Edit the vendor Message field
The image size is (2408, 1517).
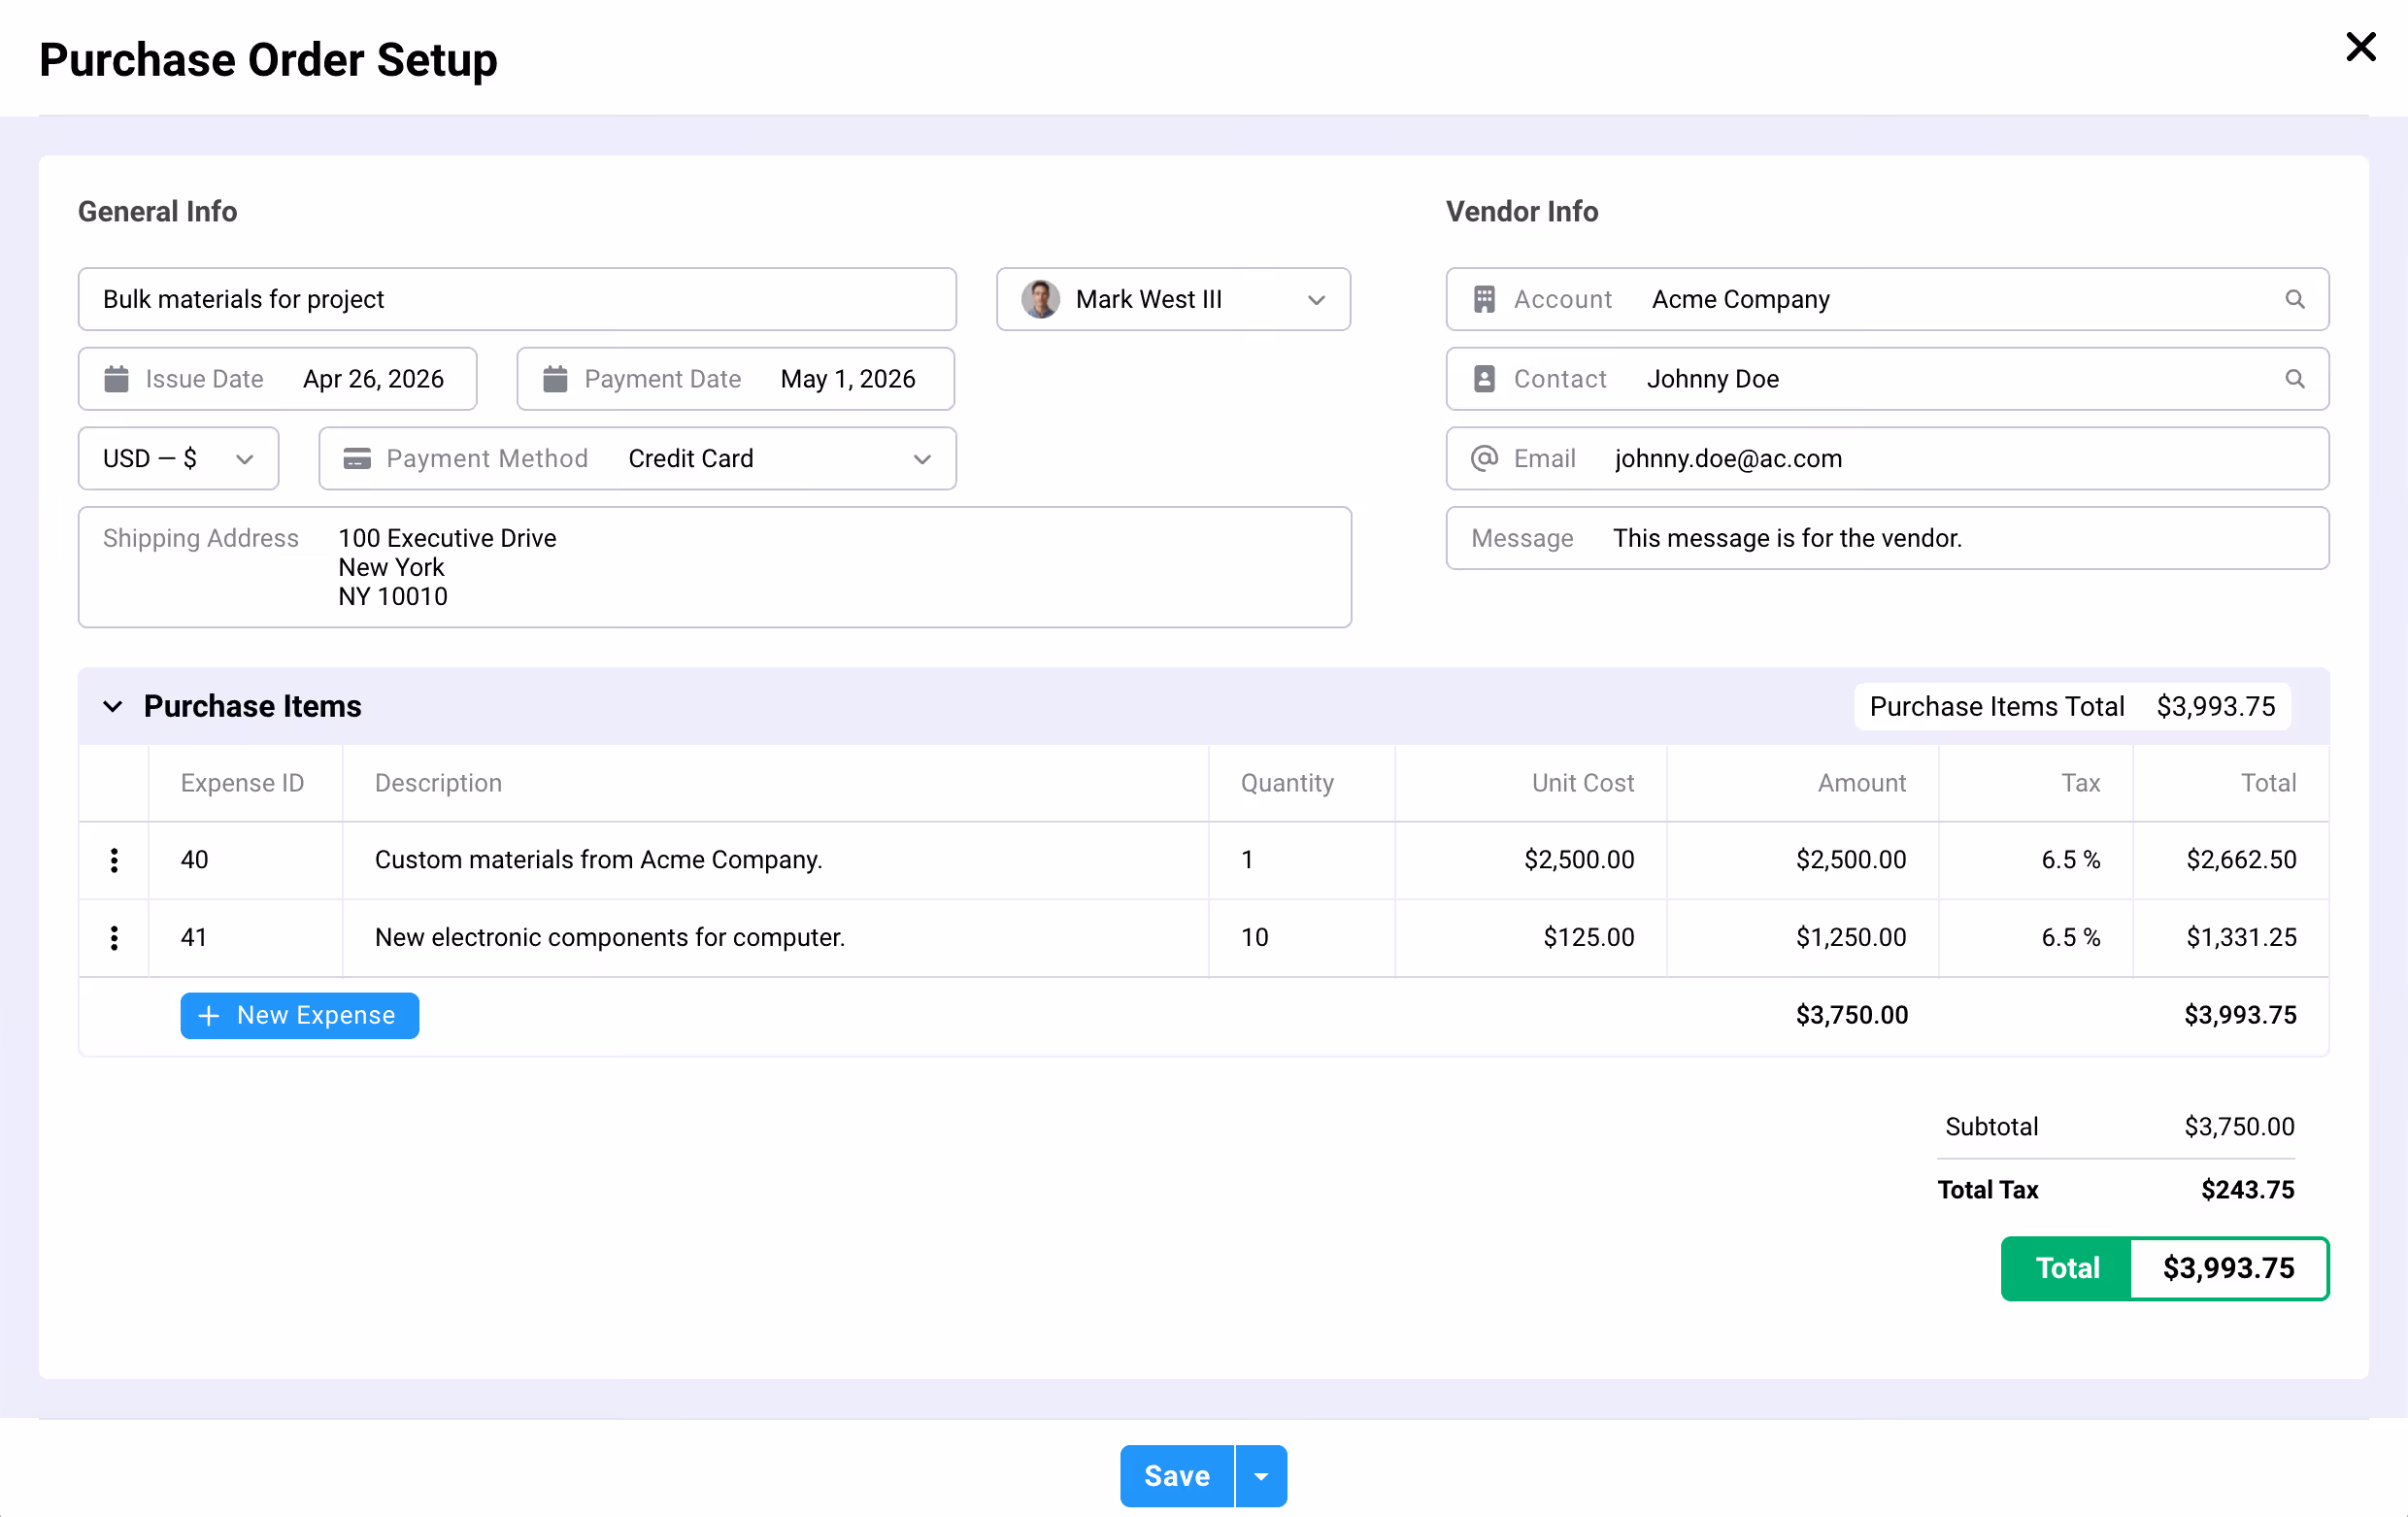[x=1887, y=538]
